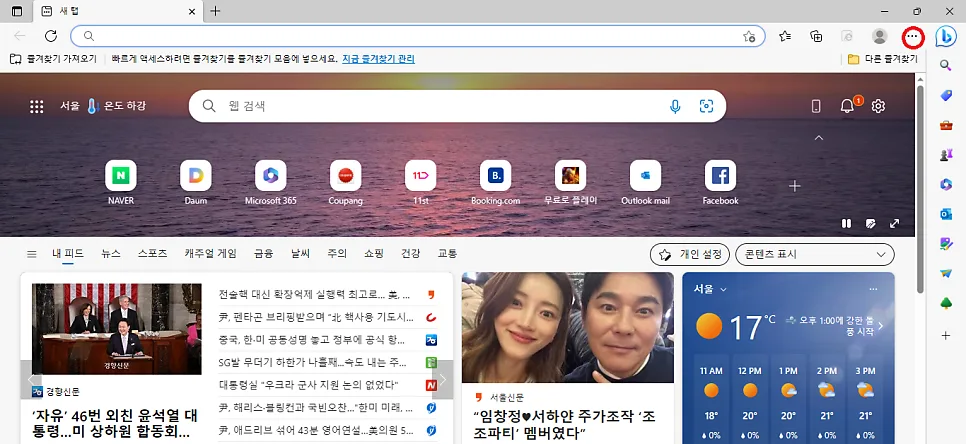This screenshot has width=966, height=444.
Task: Click the 개인 설정 button
Action: point(690,254)
